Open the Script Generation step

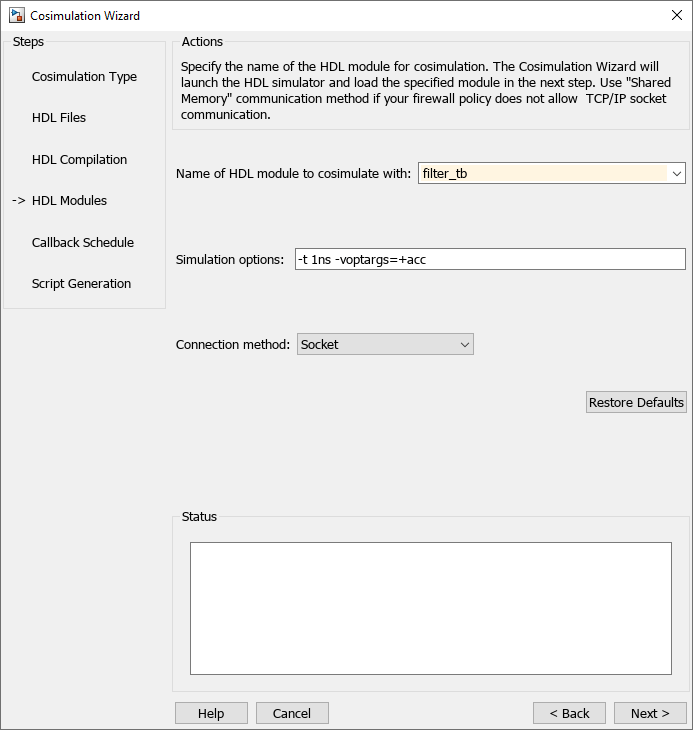[x=81, y=284]
